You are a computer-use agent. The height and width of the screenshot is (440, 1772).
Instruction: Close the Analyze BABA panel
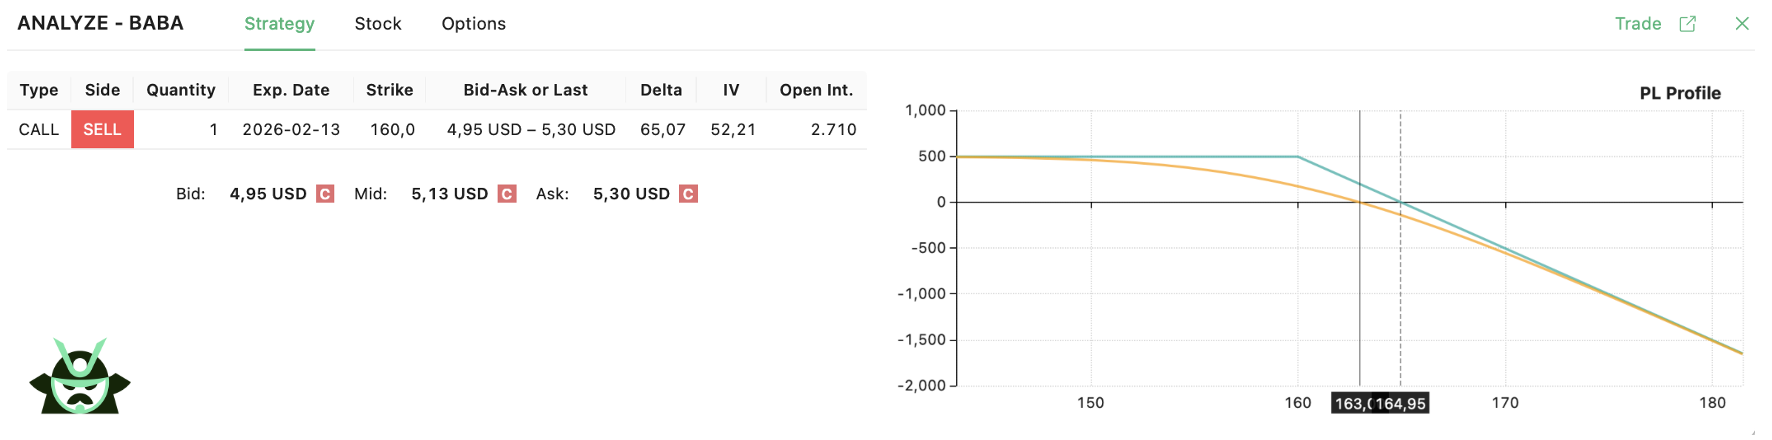pos(1742,24)
